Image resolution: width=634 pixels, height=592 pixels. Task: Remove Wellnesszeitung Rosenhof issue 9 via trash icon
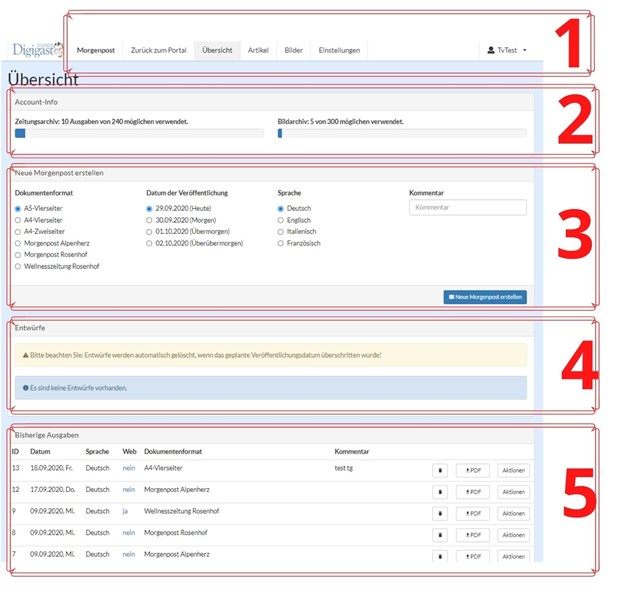[x=440, y=513]
